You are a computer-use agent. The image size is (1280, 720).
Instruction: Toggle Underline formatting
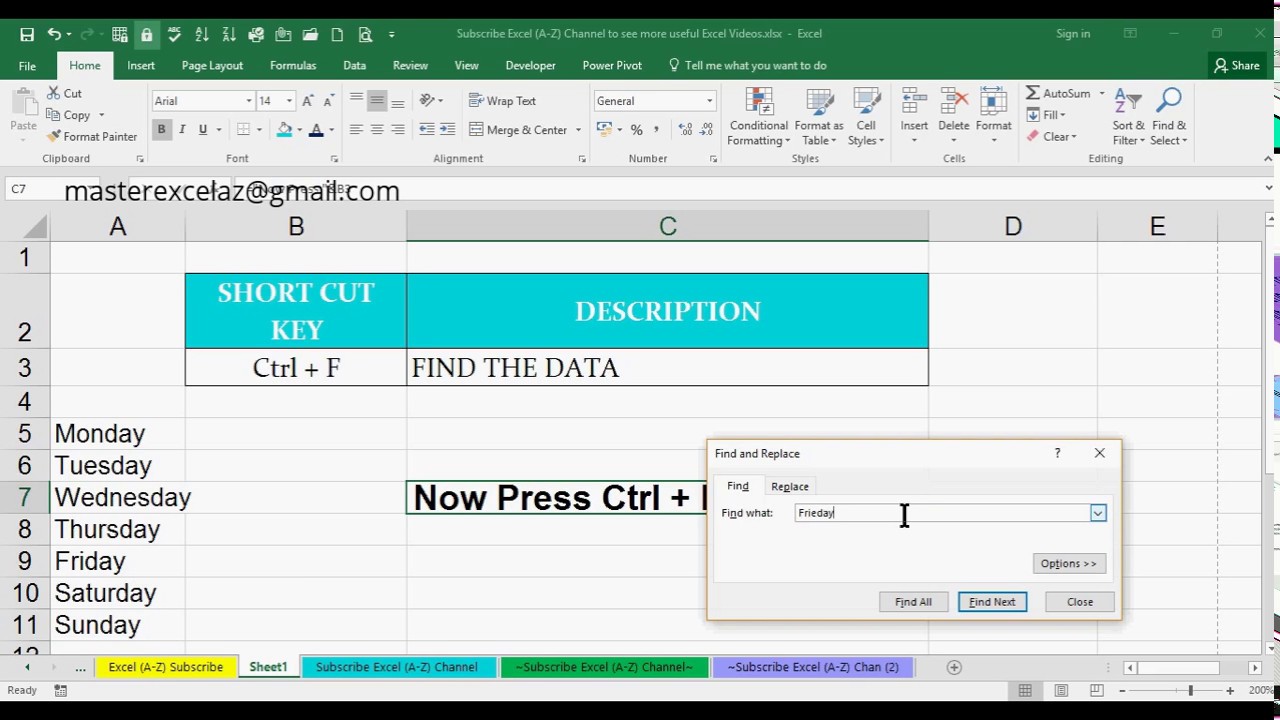(203, 130)
